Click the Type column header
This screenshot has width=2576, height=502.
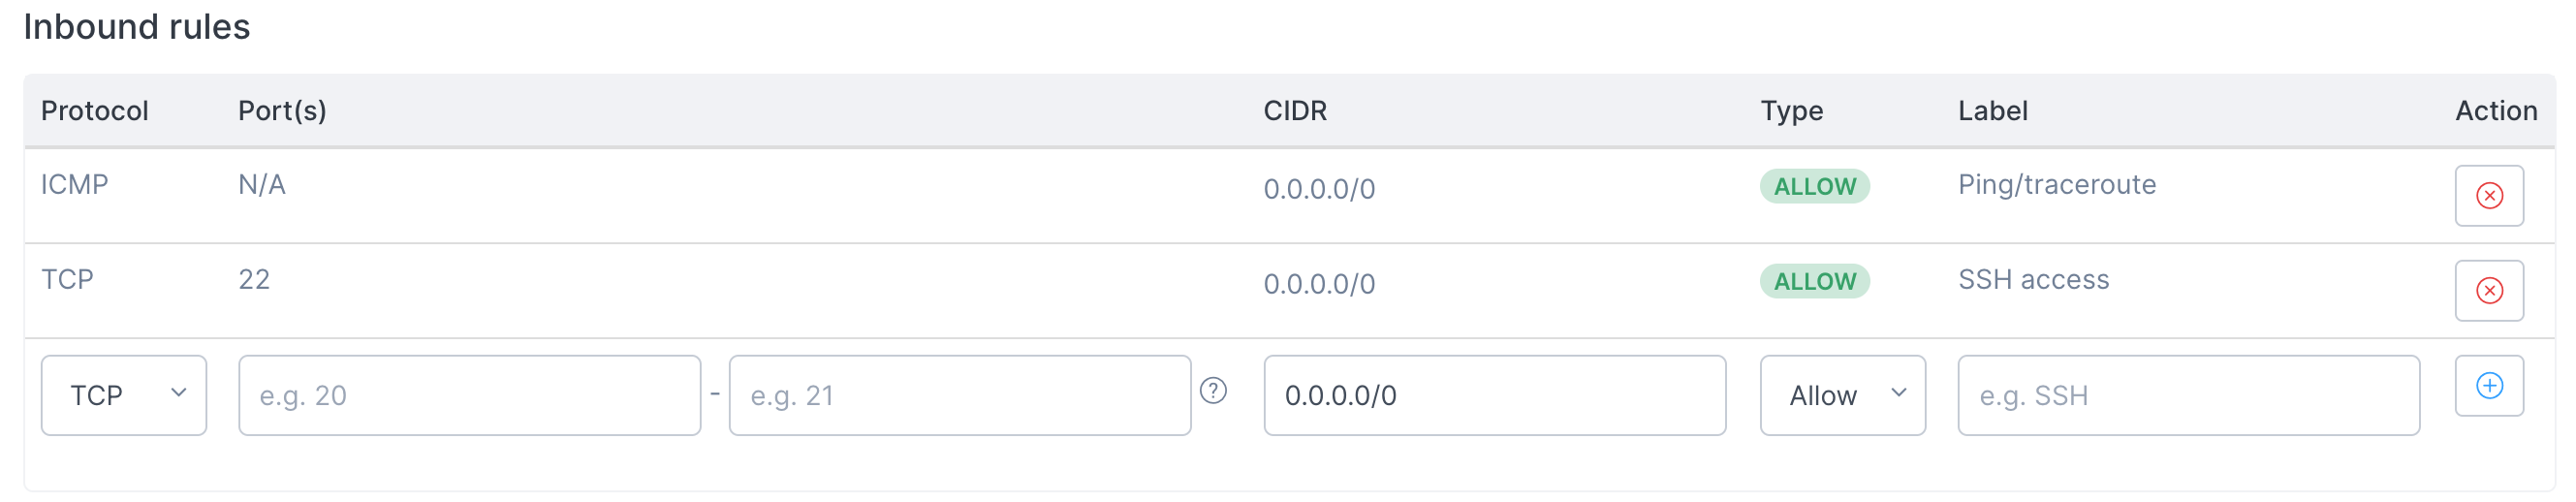tap(1791, 111)
